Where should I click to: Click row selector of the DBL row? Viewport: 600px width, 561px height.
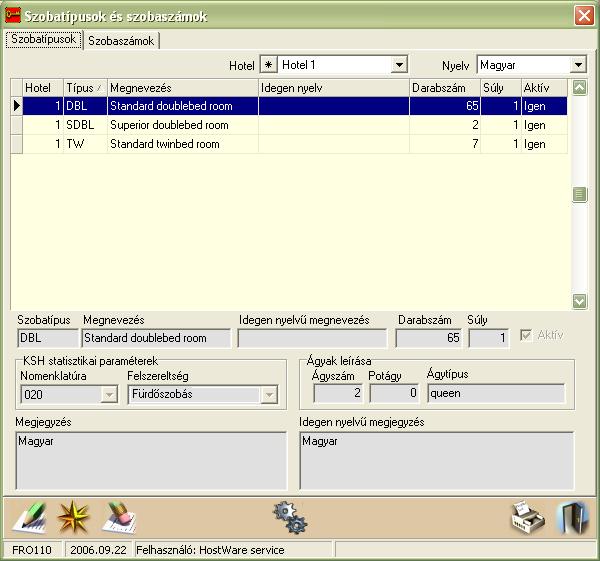pos(16,106)
